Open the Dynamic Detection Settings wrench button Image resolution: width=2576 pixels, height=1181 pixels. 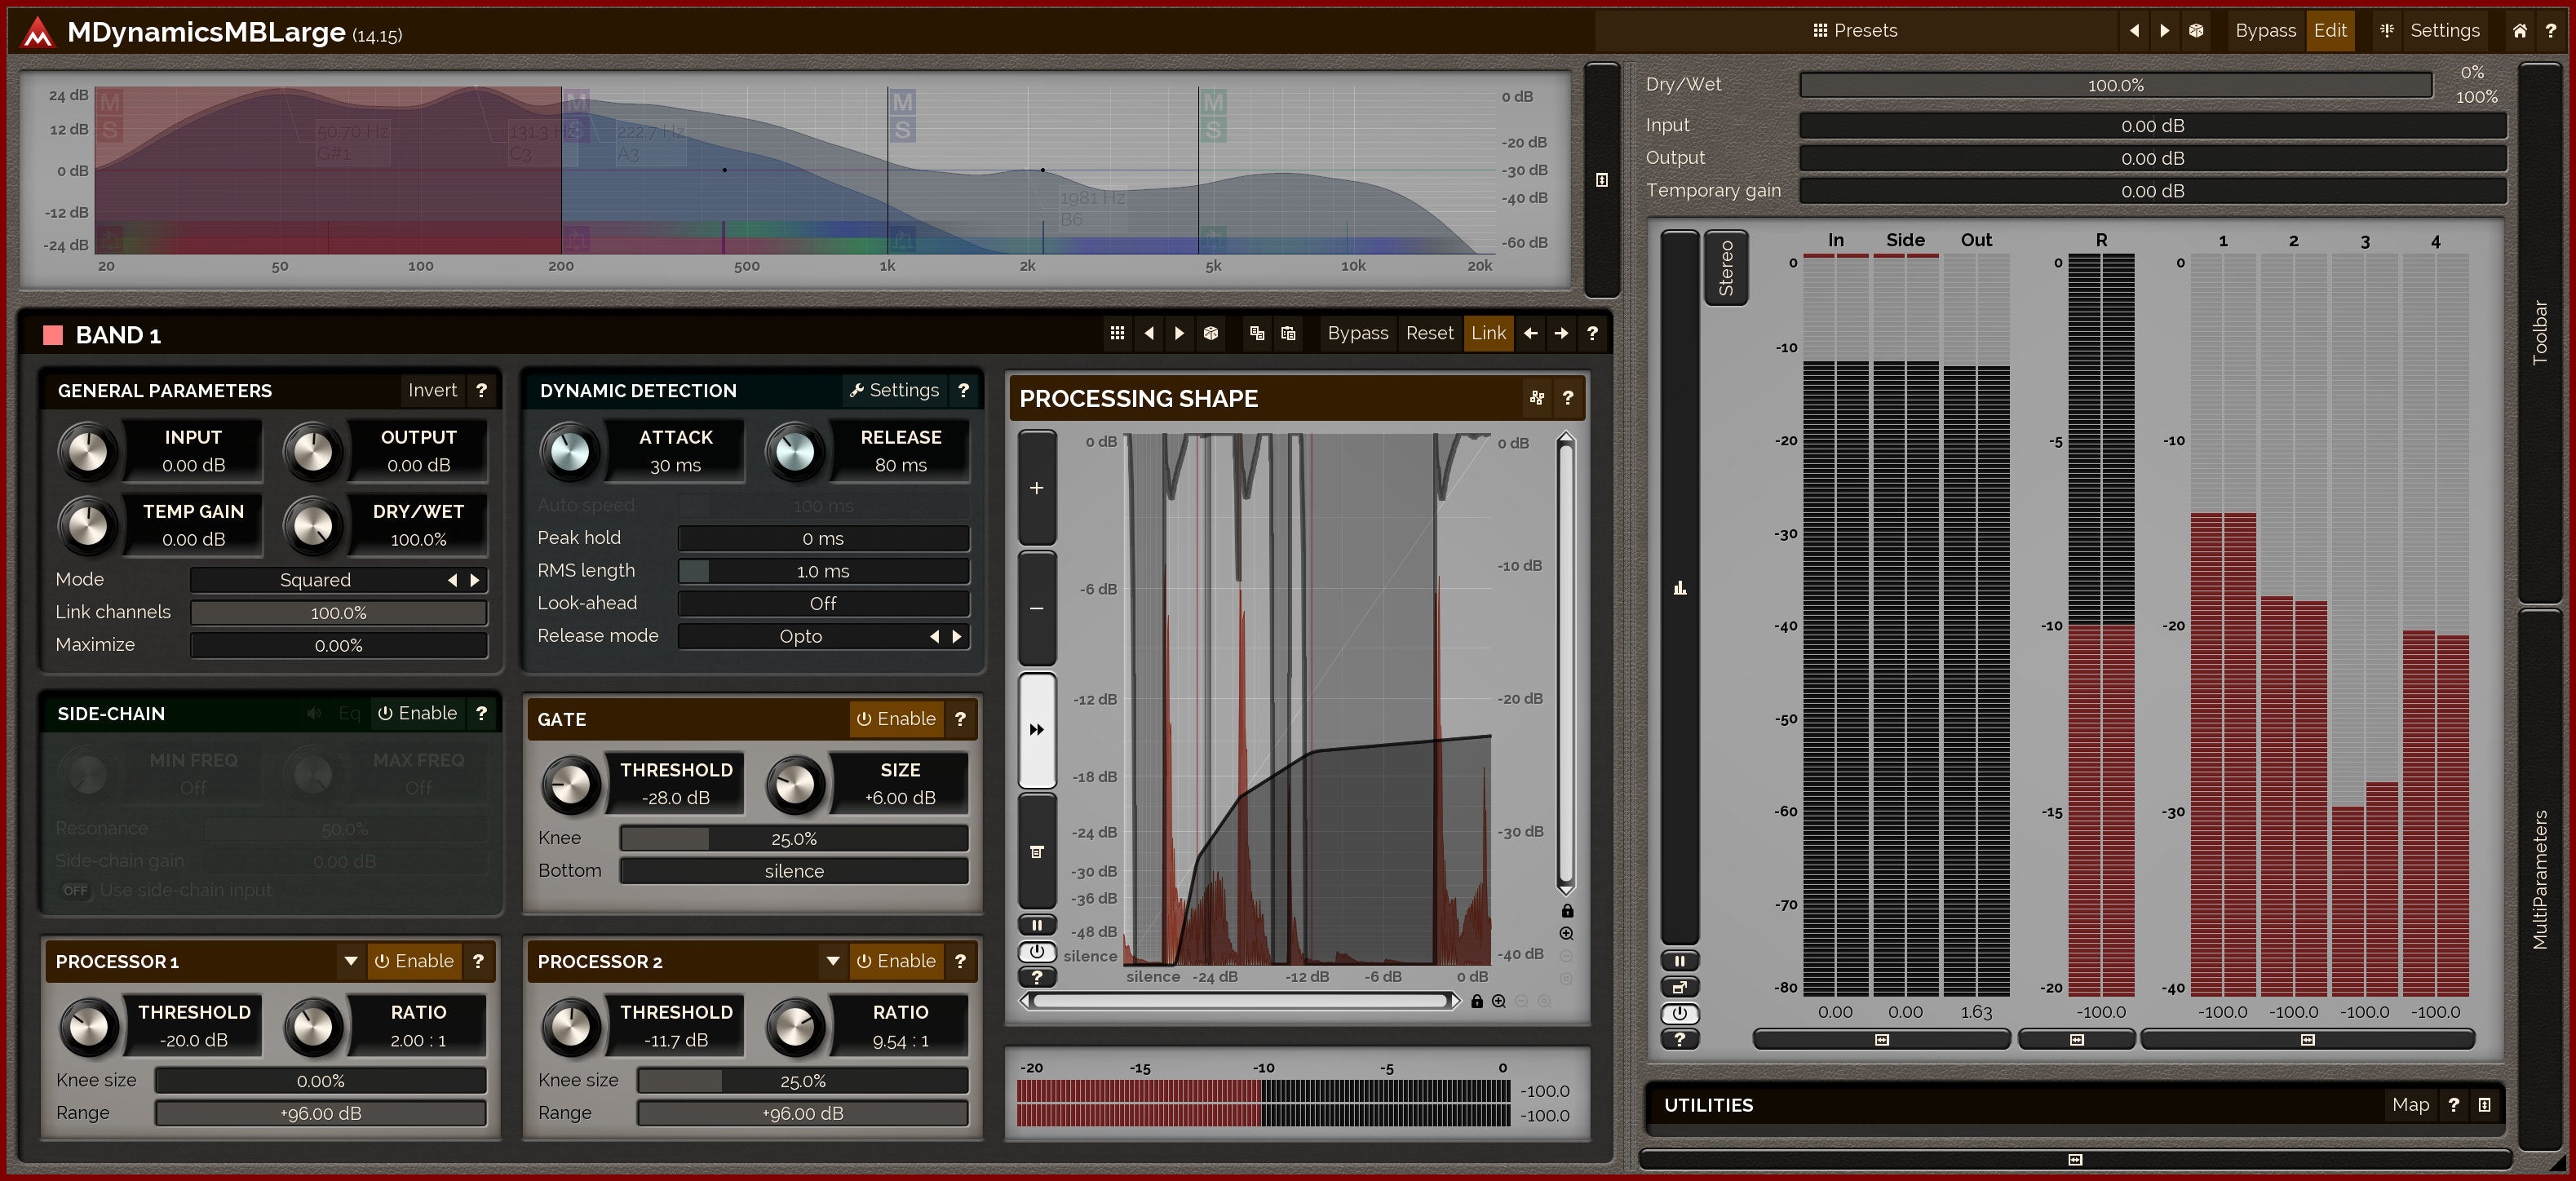tap(894, 390)
